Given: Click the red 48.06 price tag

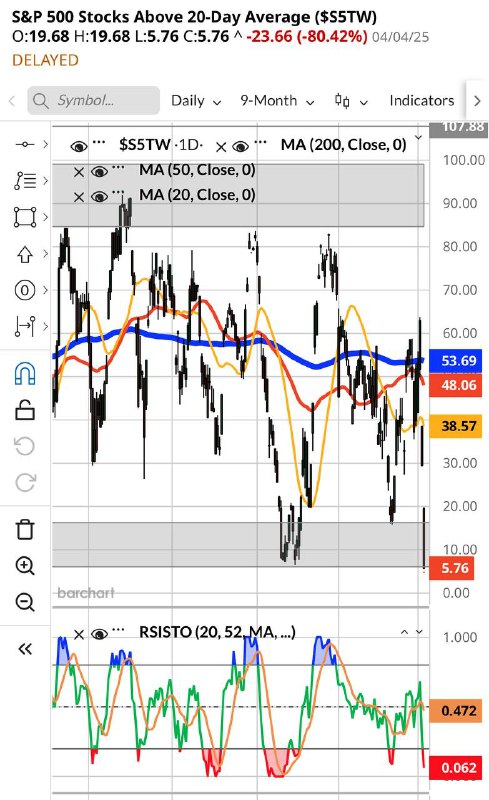Looking at the screenshot, I should click(x=455, y=385).
